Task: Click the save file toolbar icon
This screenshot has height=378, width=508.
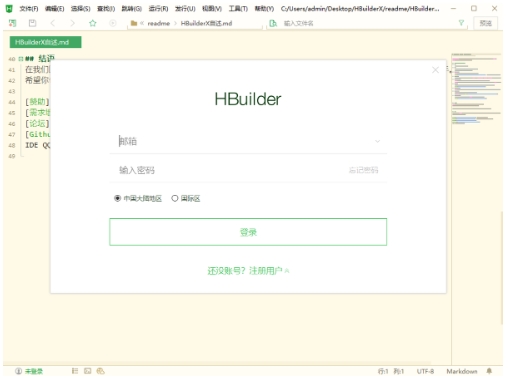Action: [32, 23]
